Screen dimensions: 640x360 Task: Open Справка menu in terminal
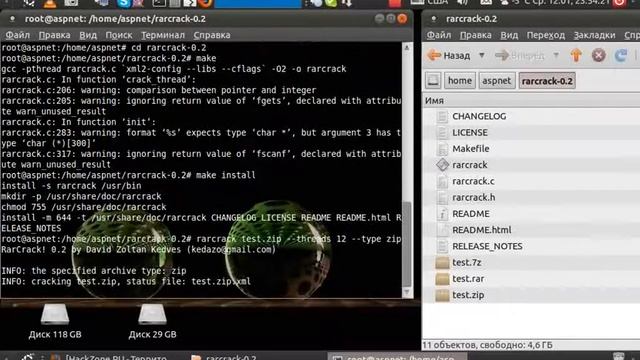pyautogui.click(x=212, y=35)
